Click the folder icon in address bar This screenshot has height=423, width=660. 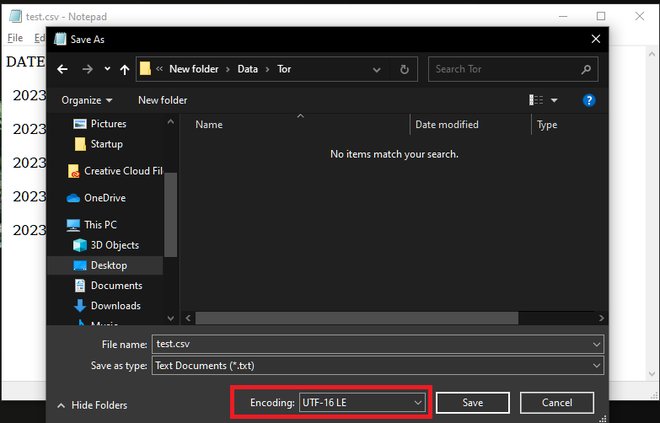[x=145, y=68]
